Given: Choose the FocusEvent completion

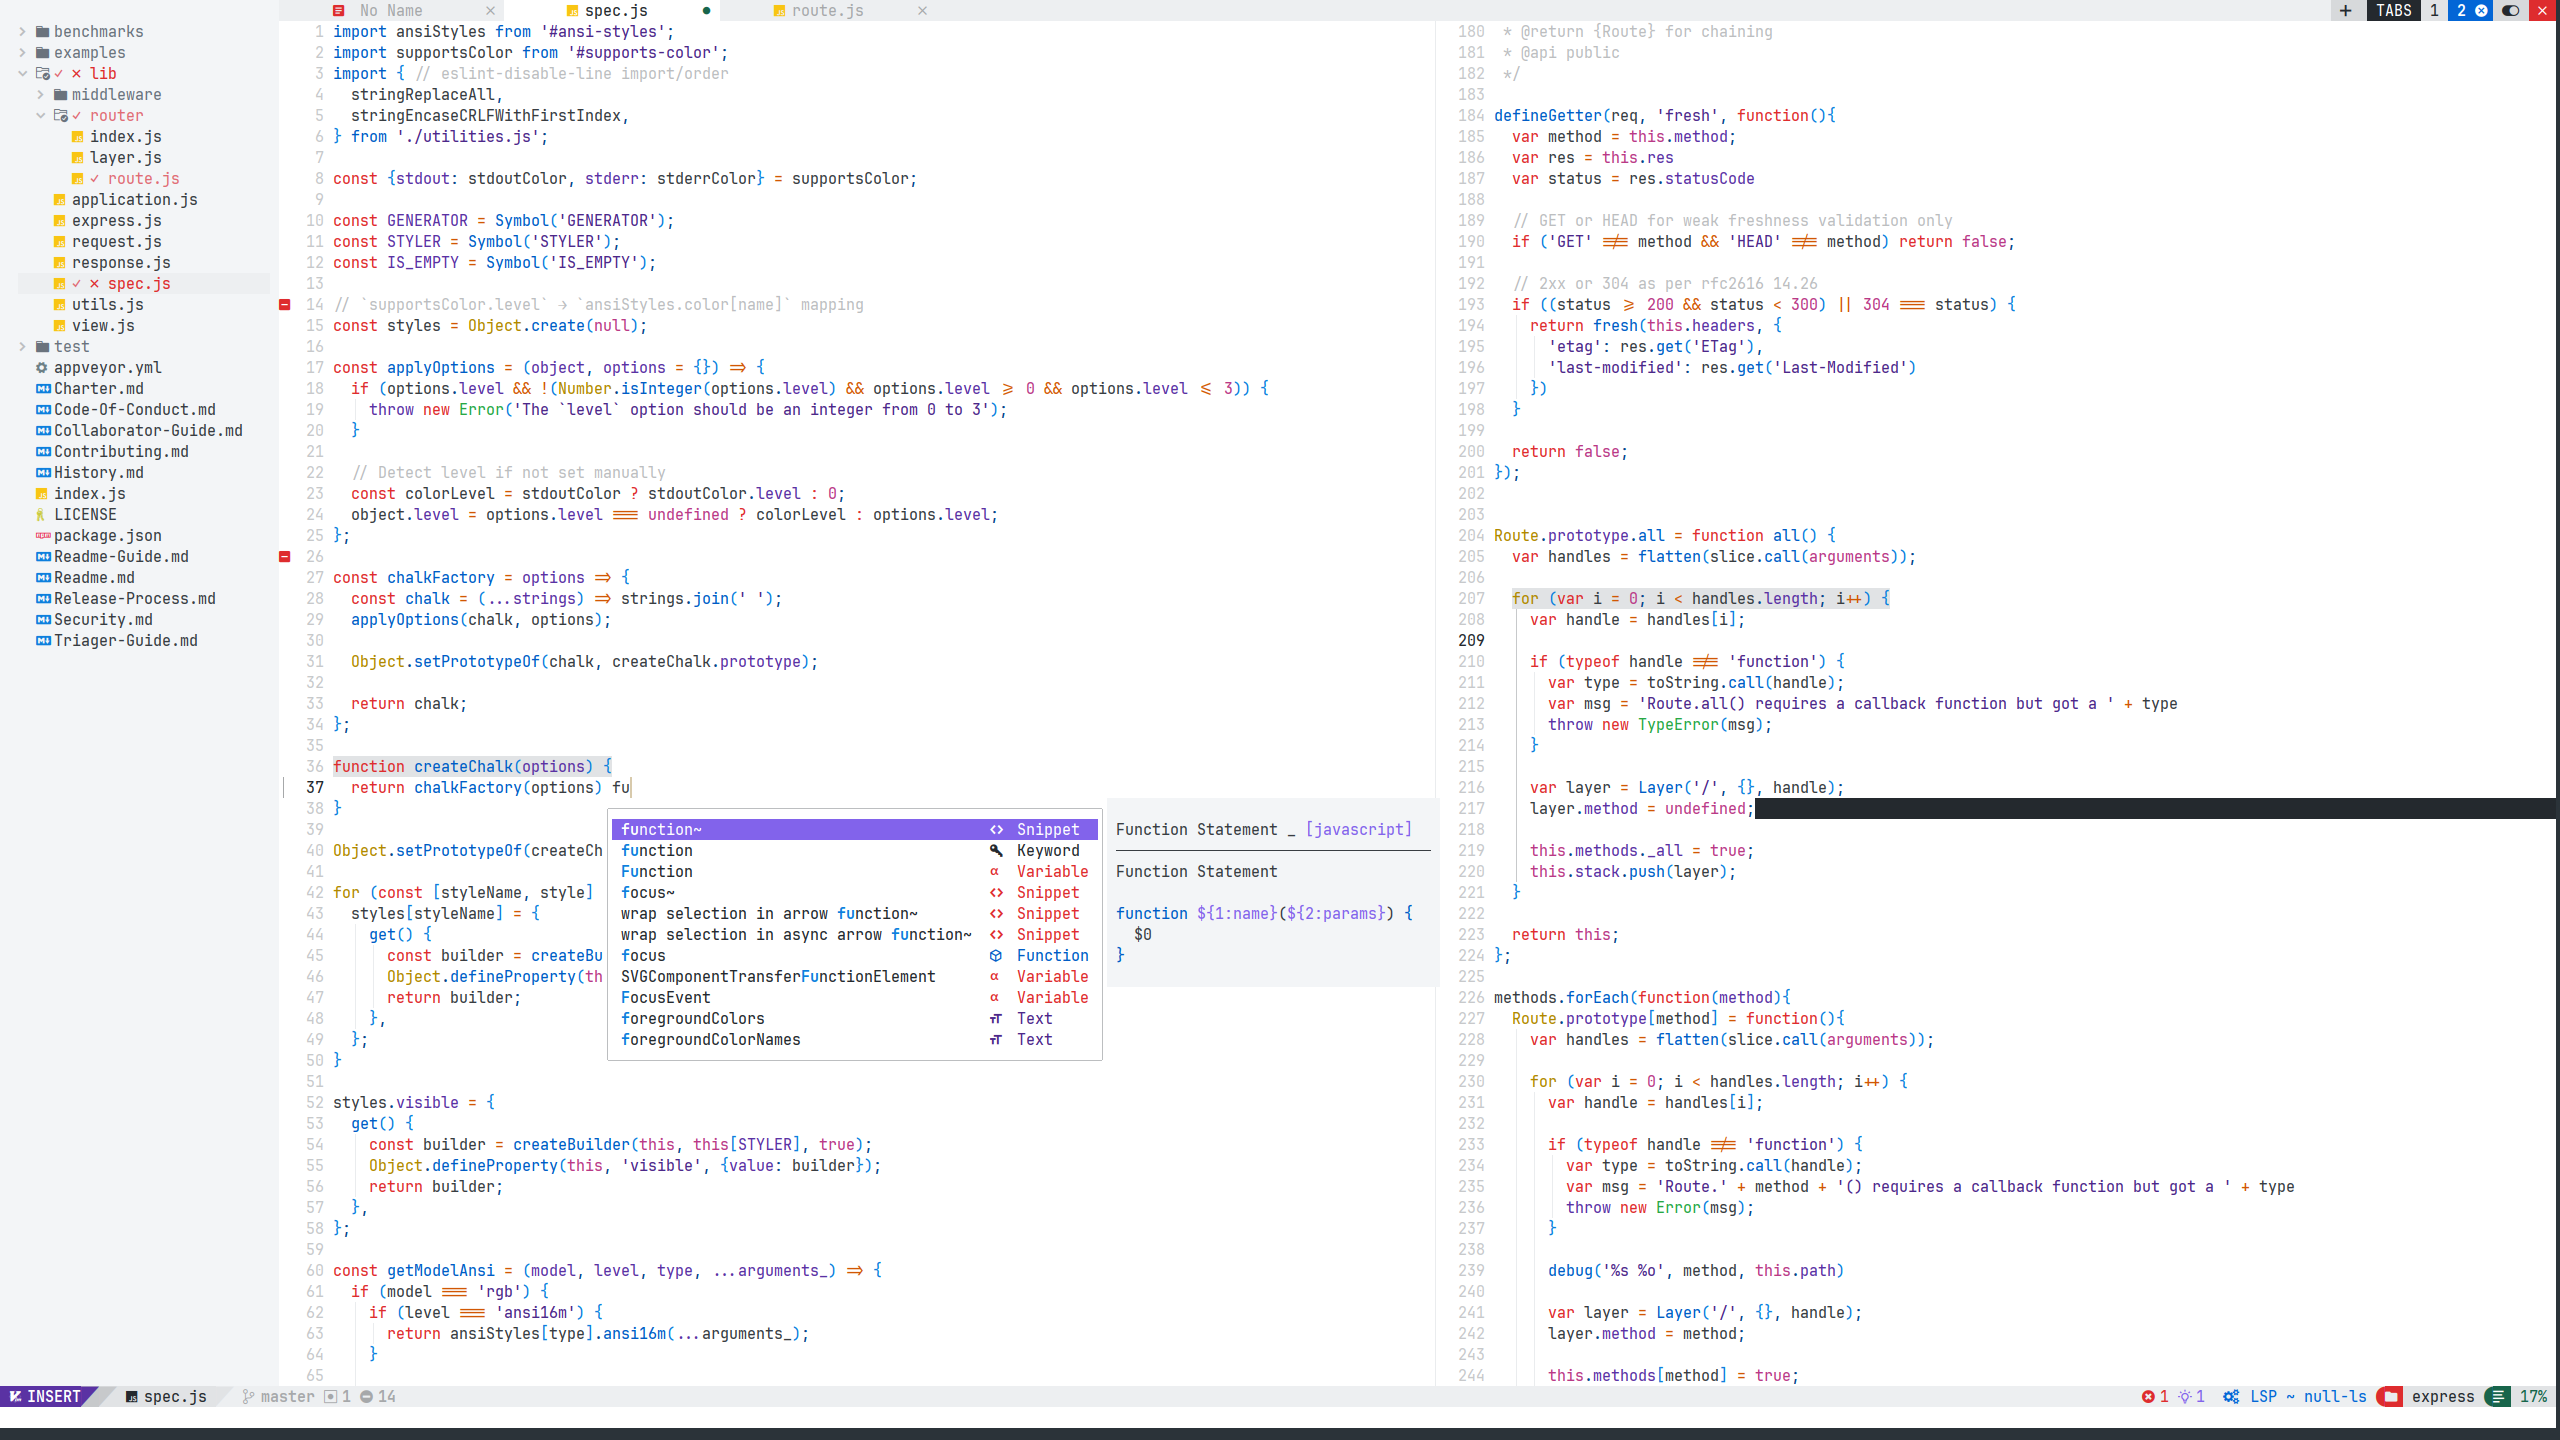Looking at the screenshot, I should point(855,998).
